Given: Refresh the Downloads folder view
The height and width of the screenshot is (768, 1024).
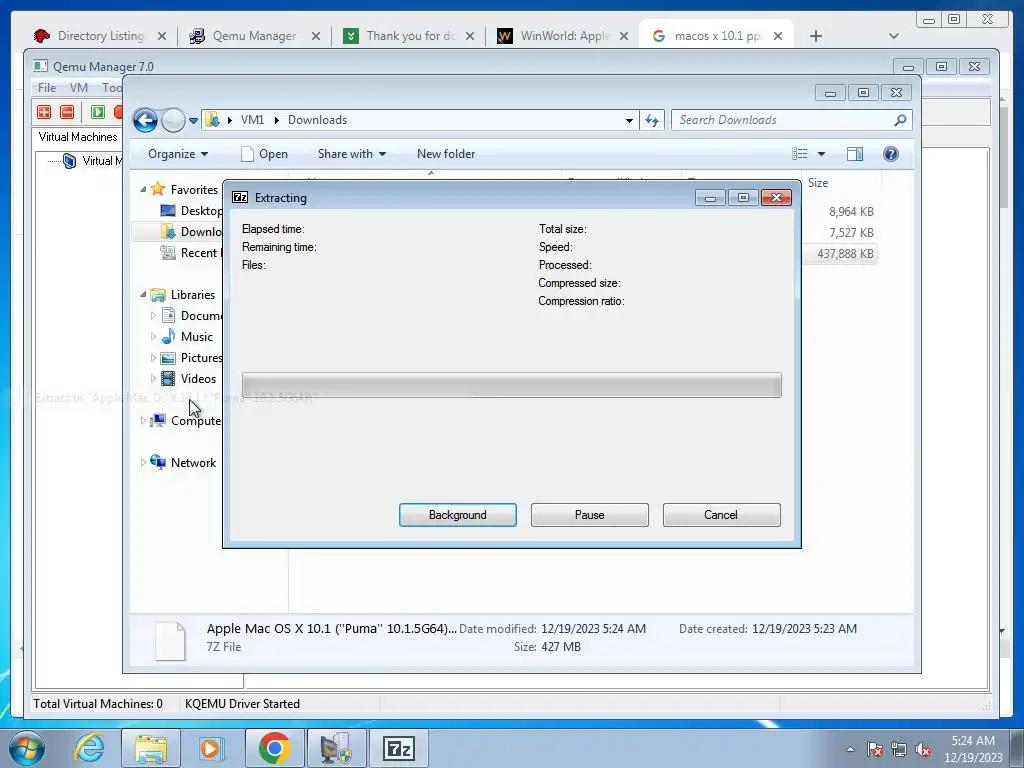Looking at the screenshot, I should click(652, 120).
